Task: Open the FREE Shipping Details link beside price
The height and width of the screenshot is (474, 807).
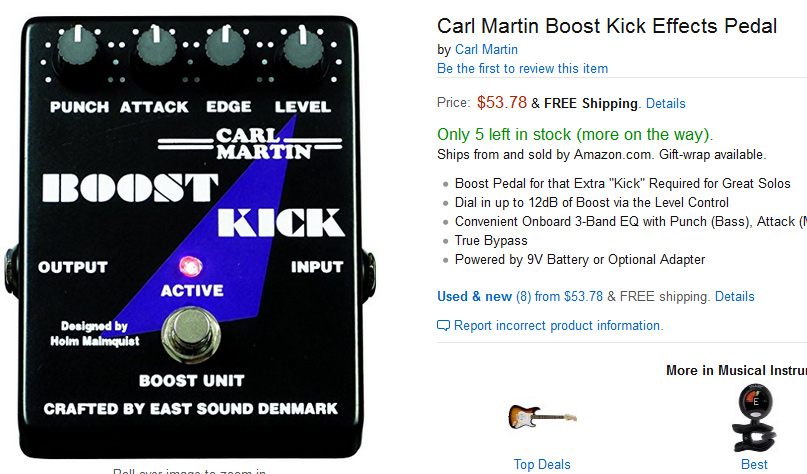Action: (x=666, y=103)
